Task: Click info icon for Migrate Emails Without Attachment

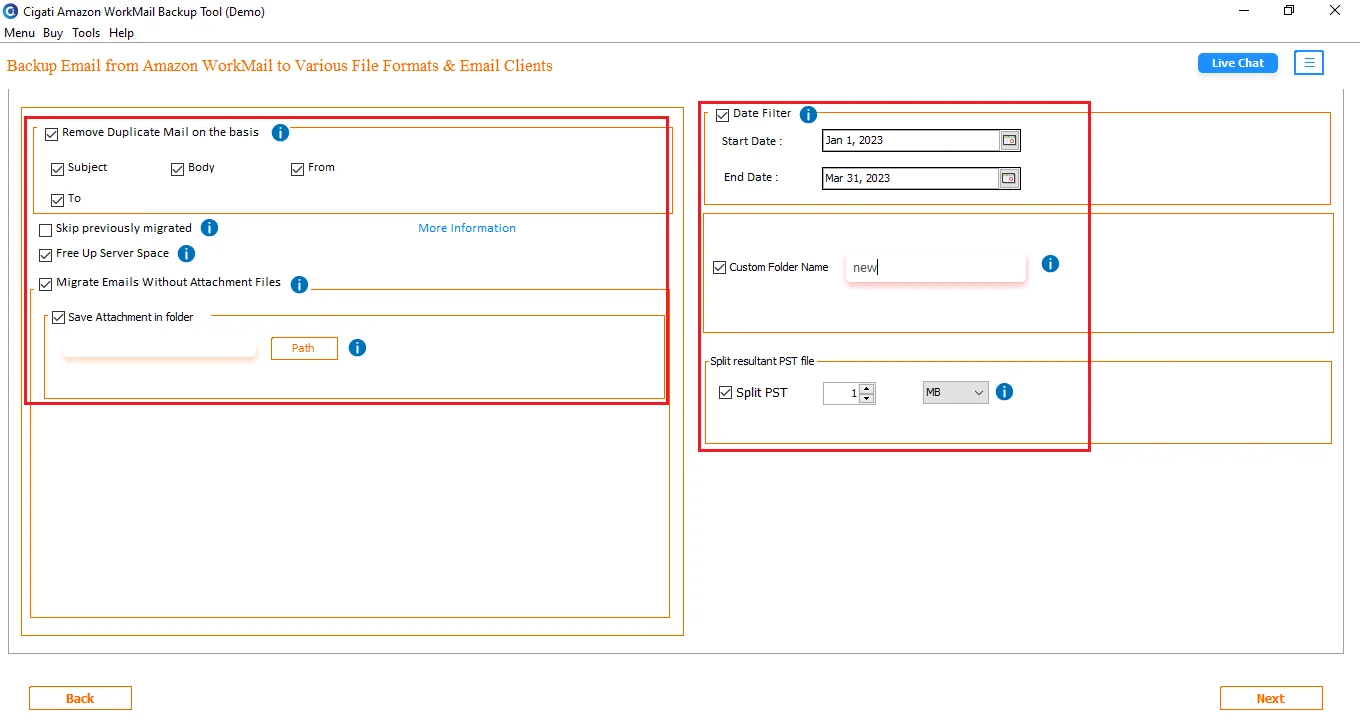Action: pyautogui.click(x=299, y=285)
